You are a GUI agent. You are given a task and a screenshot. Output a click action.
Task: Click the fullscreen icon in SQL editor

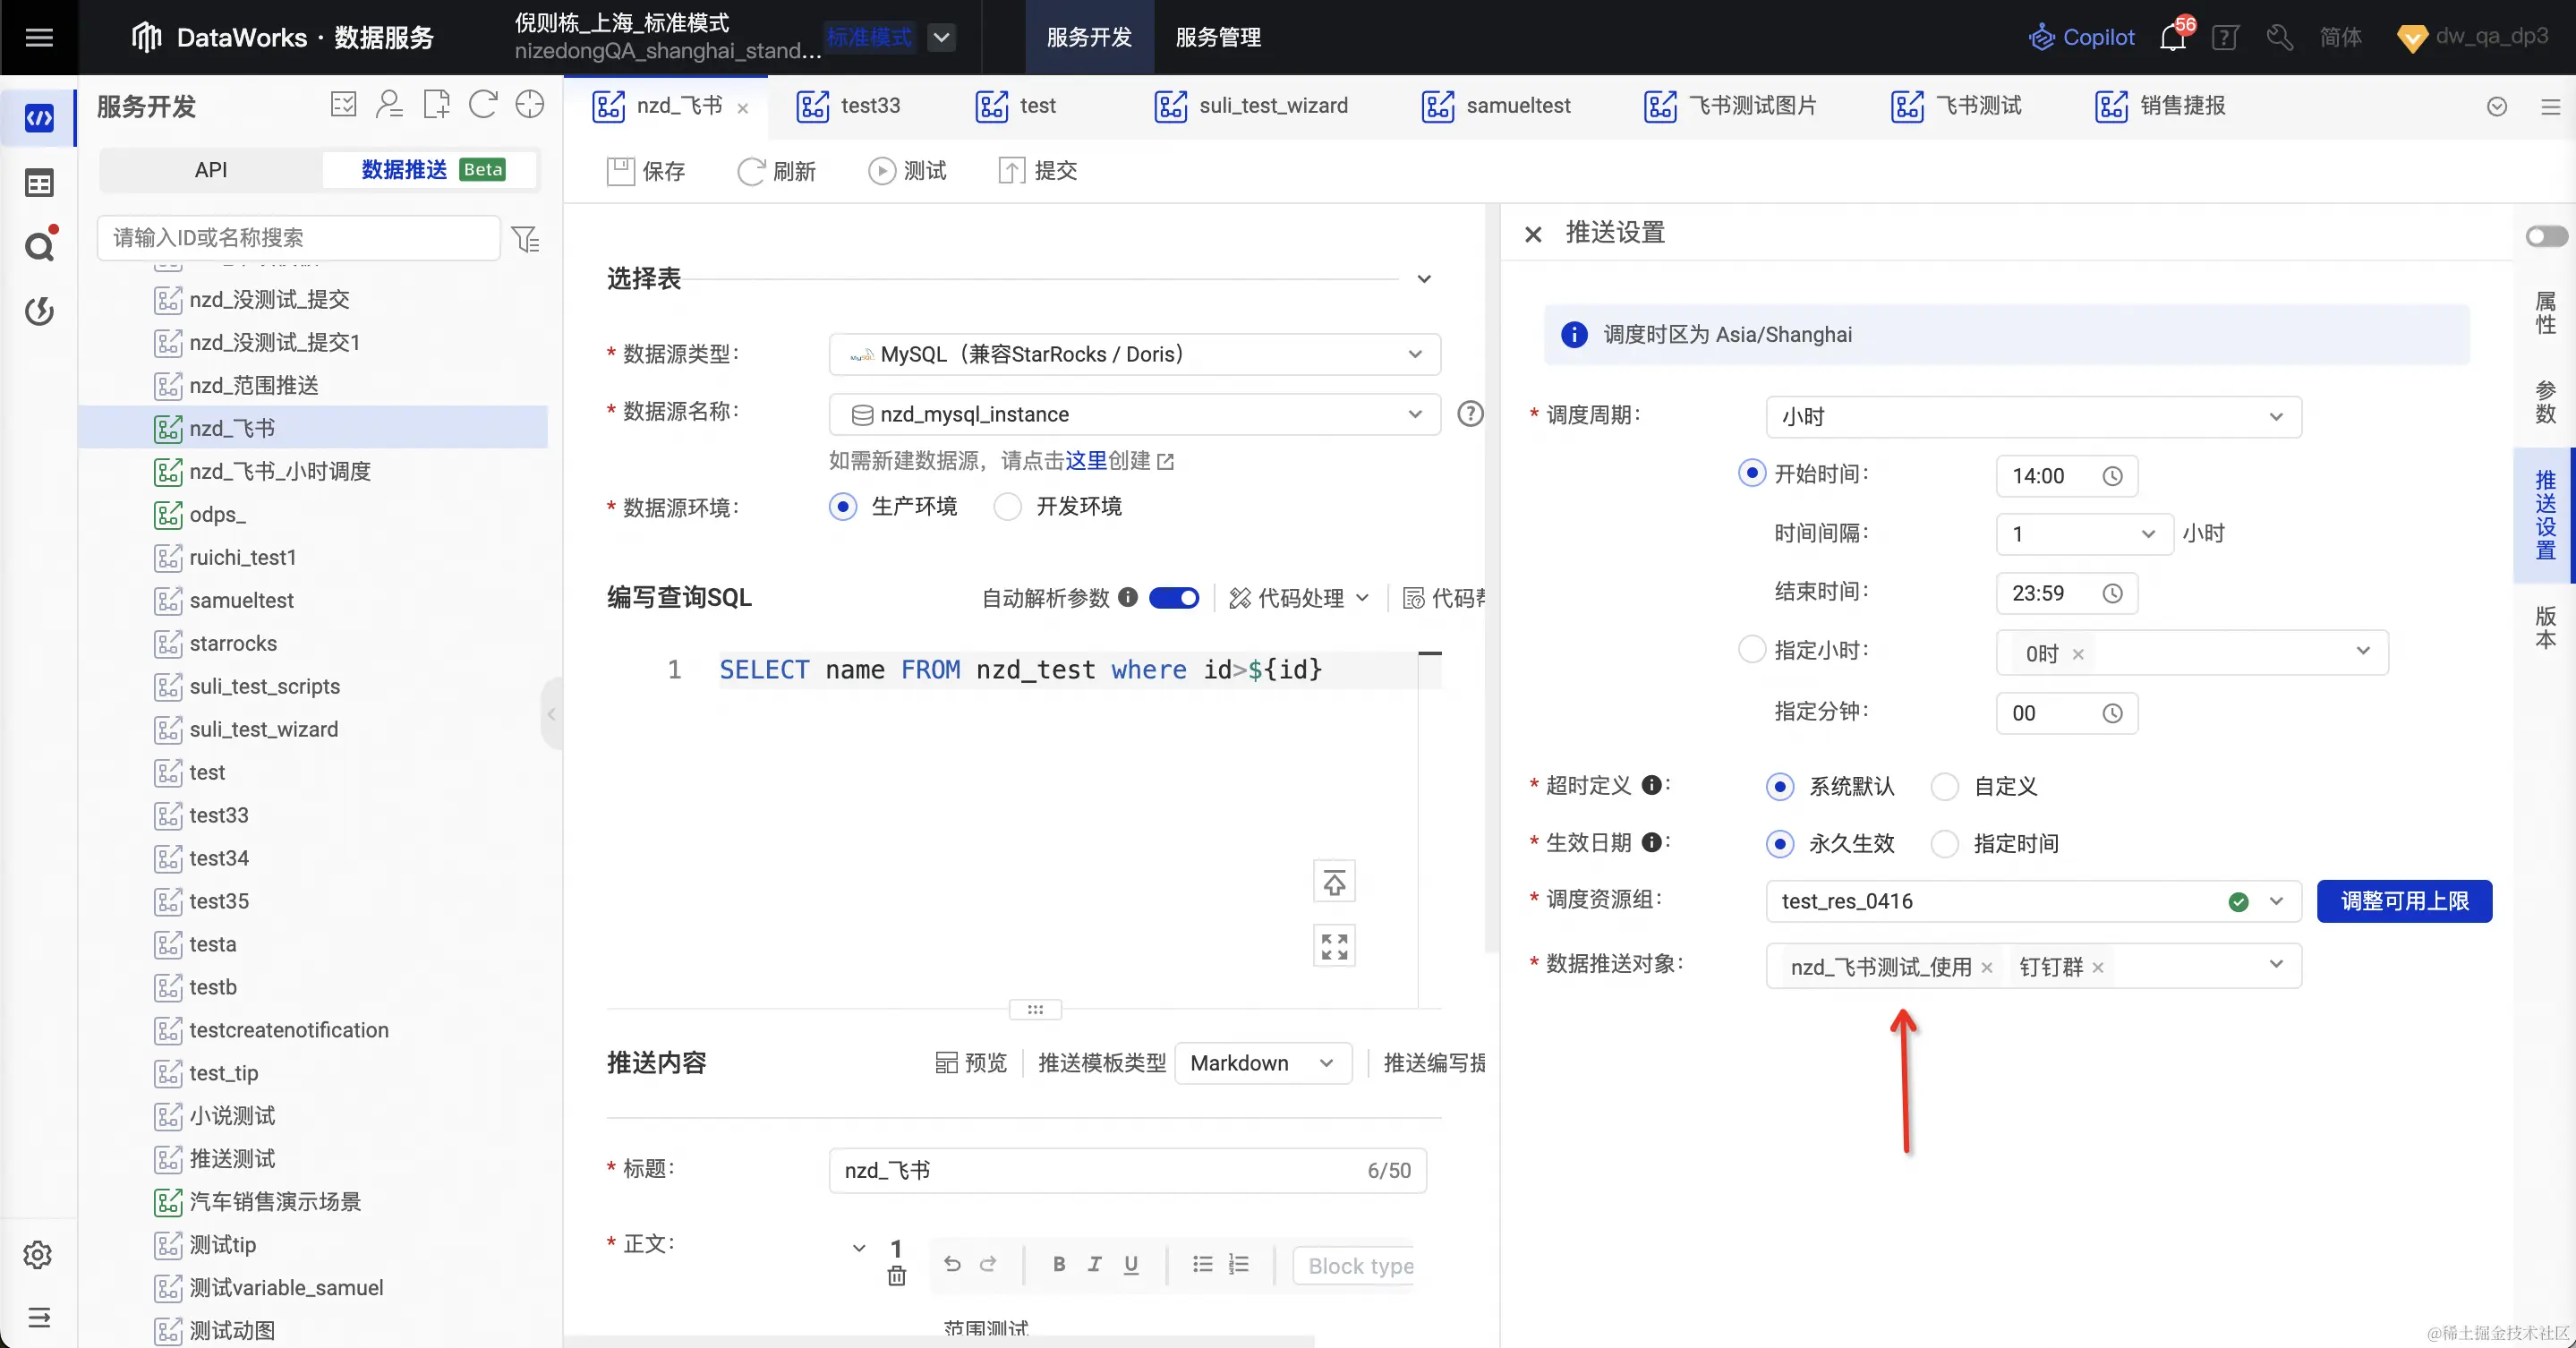(x=1334, y=946)
